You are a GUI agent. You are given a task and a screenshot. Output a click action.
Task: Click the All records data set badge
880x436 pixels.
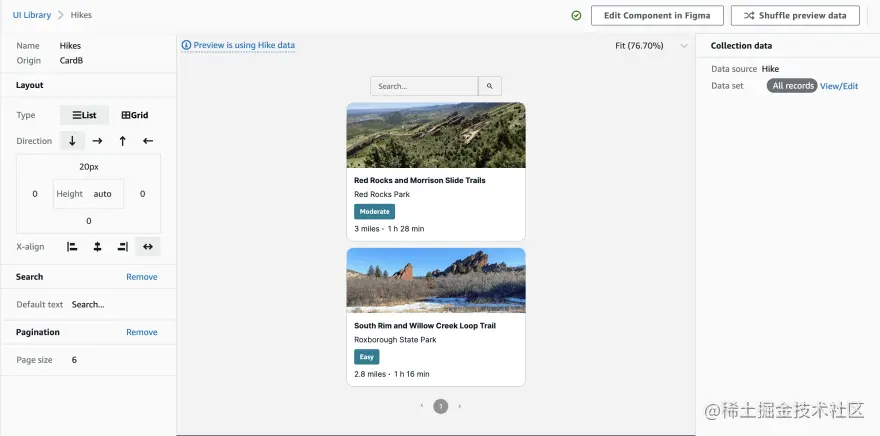pos(792,86)
